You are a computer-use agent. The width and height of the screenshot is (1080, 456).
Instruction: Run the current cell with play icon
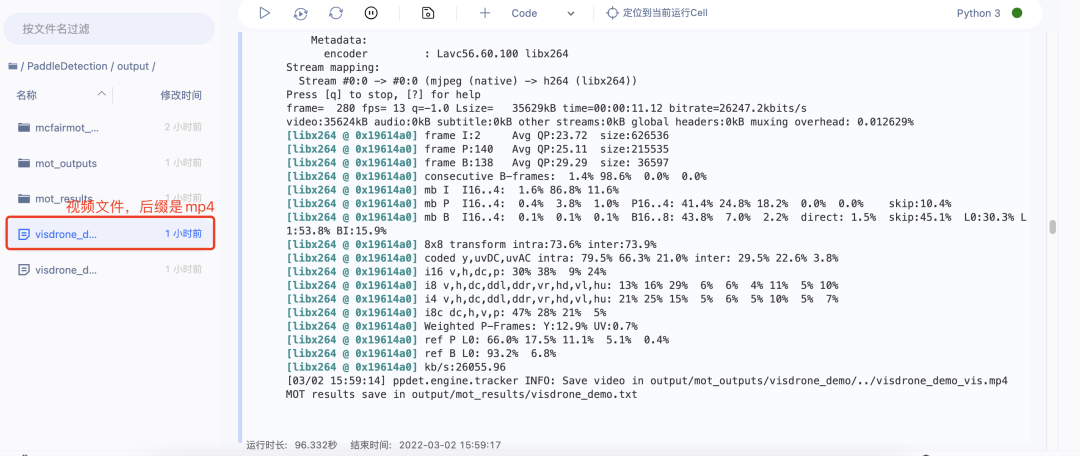(264, 12)
